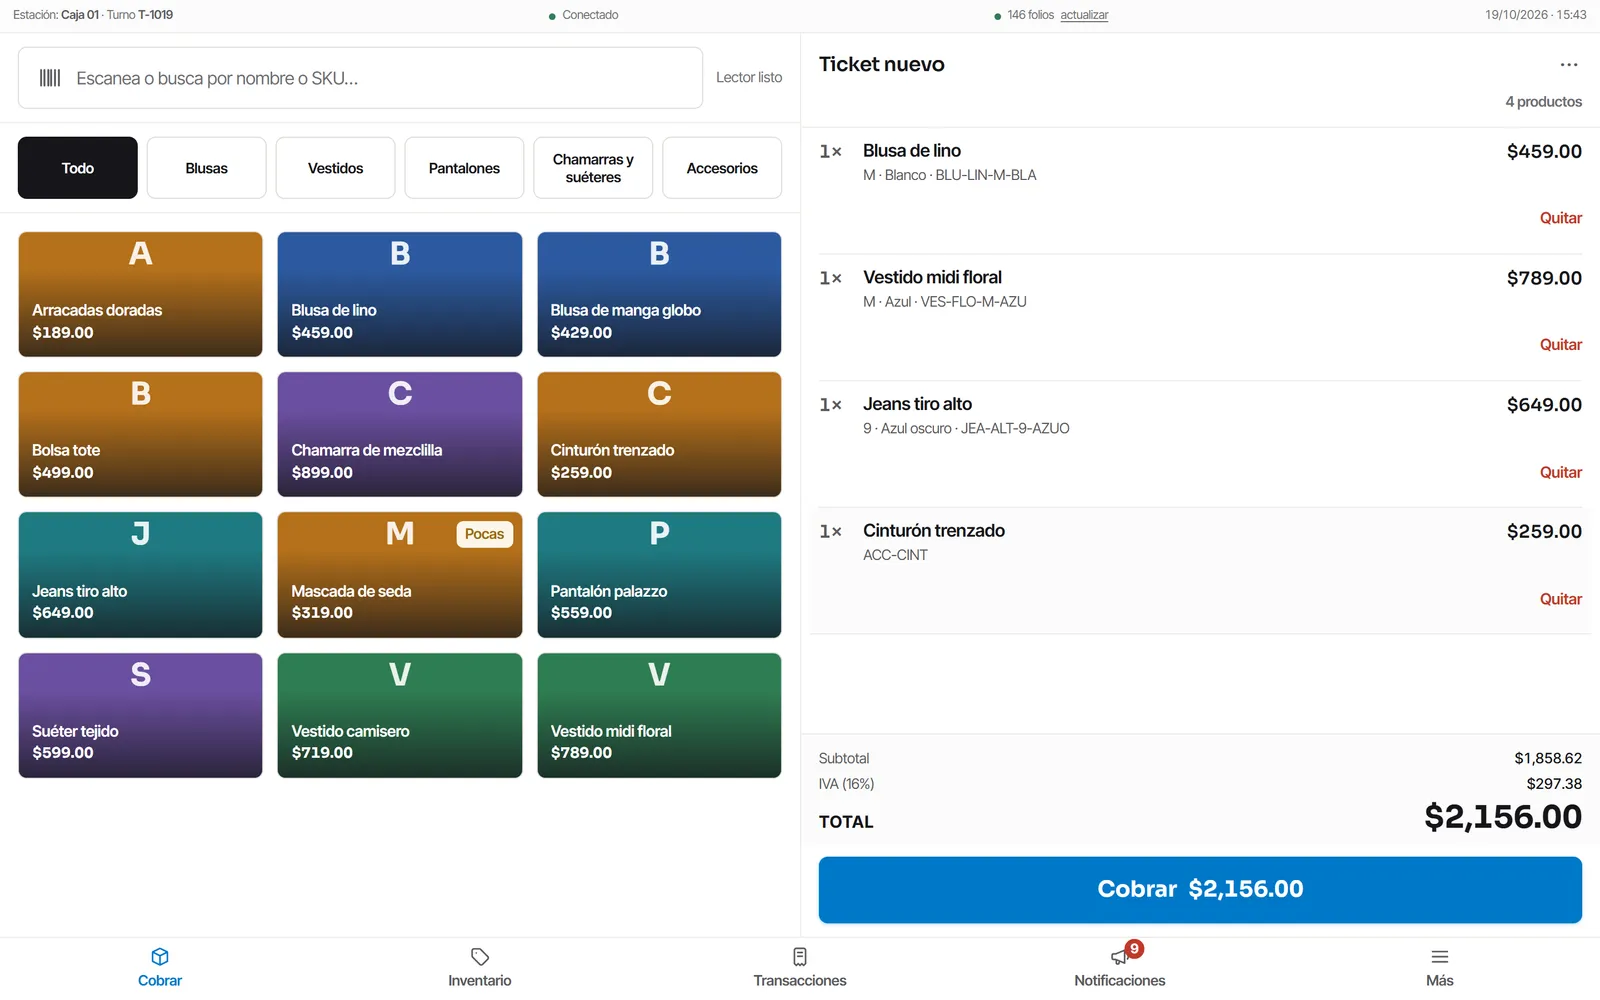Open Inventario via the tag icon

[480, 957]
